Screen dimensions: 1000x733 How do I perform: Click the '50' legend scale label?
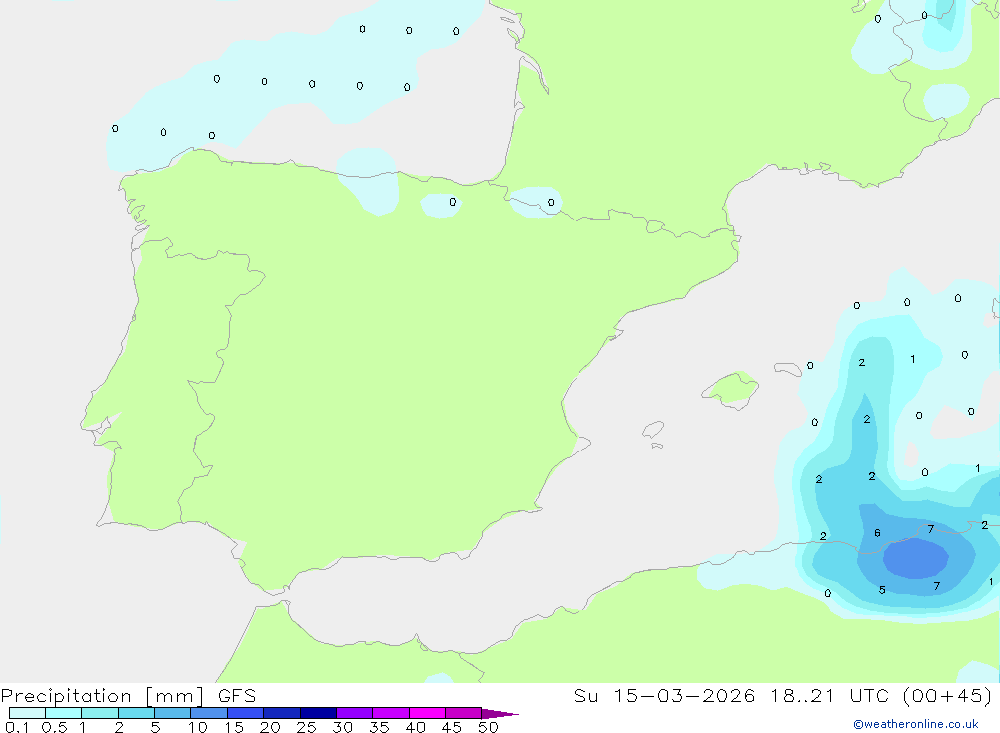pyautogui.click(x=489, y=727)
